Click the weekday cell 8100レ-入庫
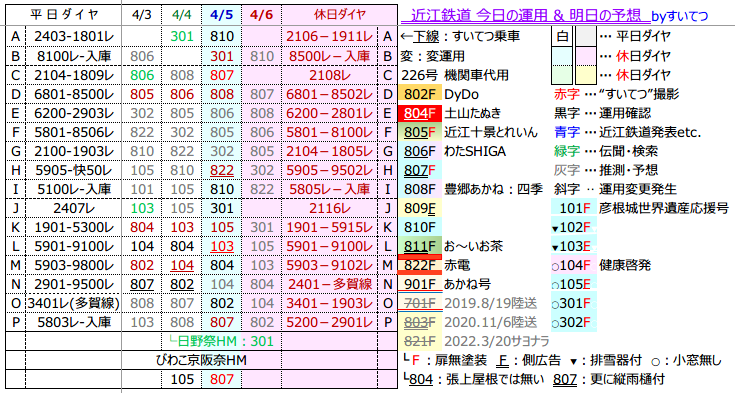Viewport: 735px width, 393px height. pyautogui.click(x=74, y=56)
